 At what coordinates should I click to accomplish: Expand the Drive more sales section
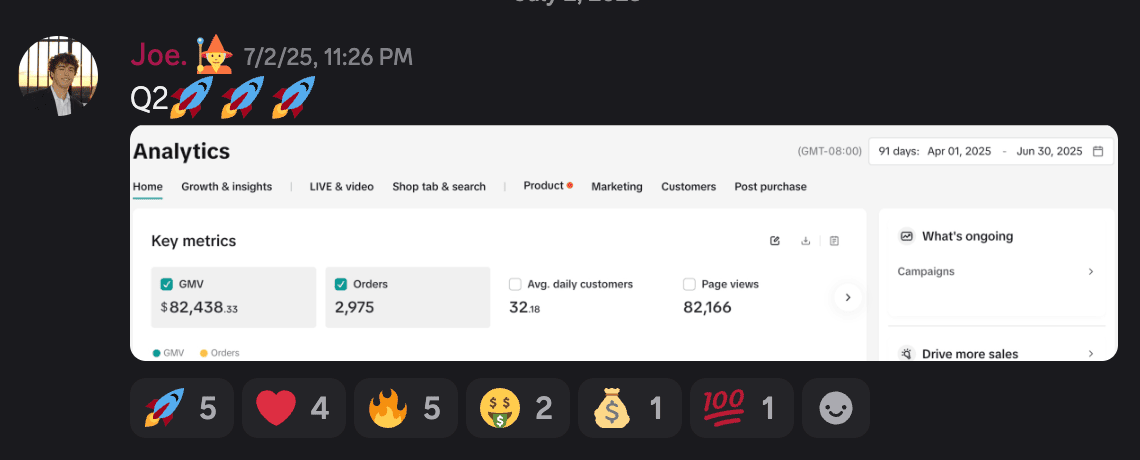(1091, 354)
